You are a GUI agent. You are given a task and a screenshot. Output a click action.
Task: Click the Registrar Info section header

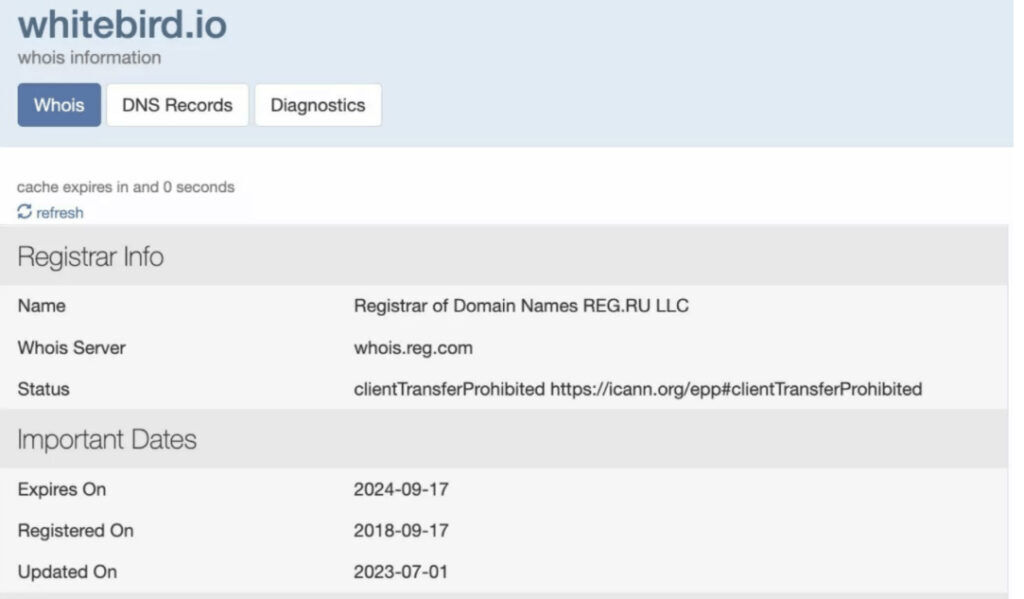(x=91, y=257)
